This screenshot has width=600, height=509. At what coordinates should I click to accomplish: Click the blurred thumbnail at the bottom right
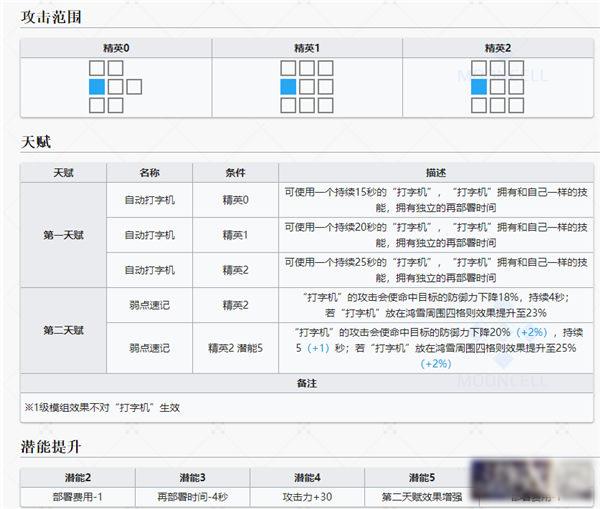point(533,480)
